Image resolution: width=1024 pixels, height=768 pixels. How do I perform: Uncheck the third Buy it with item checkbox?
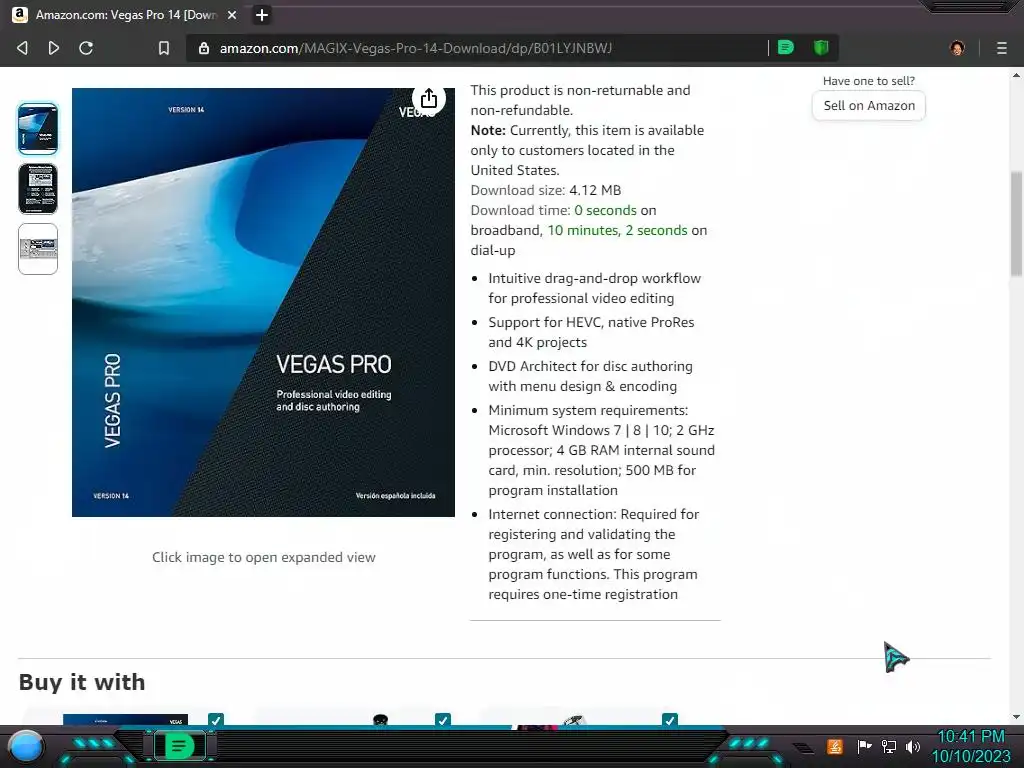[x=669, y=719]
